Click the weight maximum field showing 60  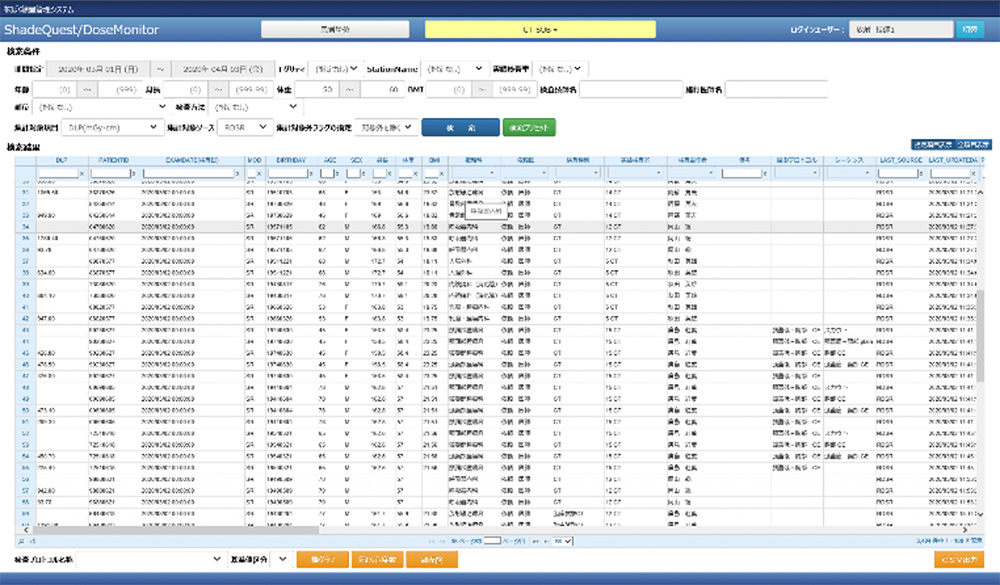click(x=383, y=89)
